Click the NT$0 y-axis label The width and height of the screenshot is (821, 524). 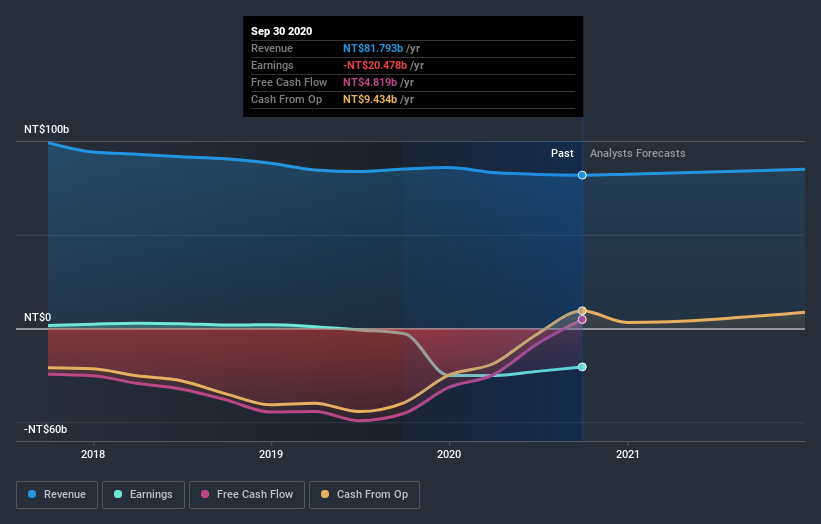coord(38,317)
